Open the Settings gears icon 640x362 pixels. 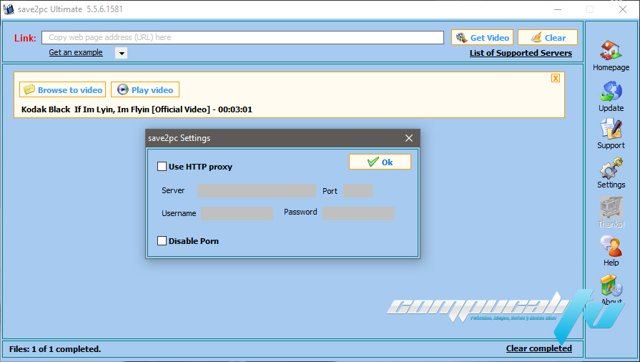611,168
